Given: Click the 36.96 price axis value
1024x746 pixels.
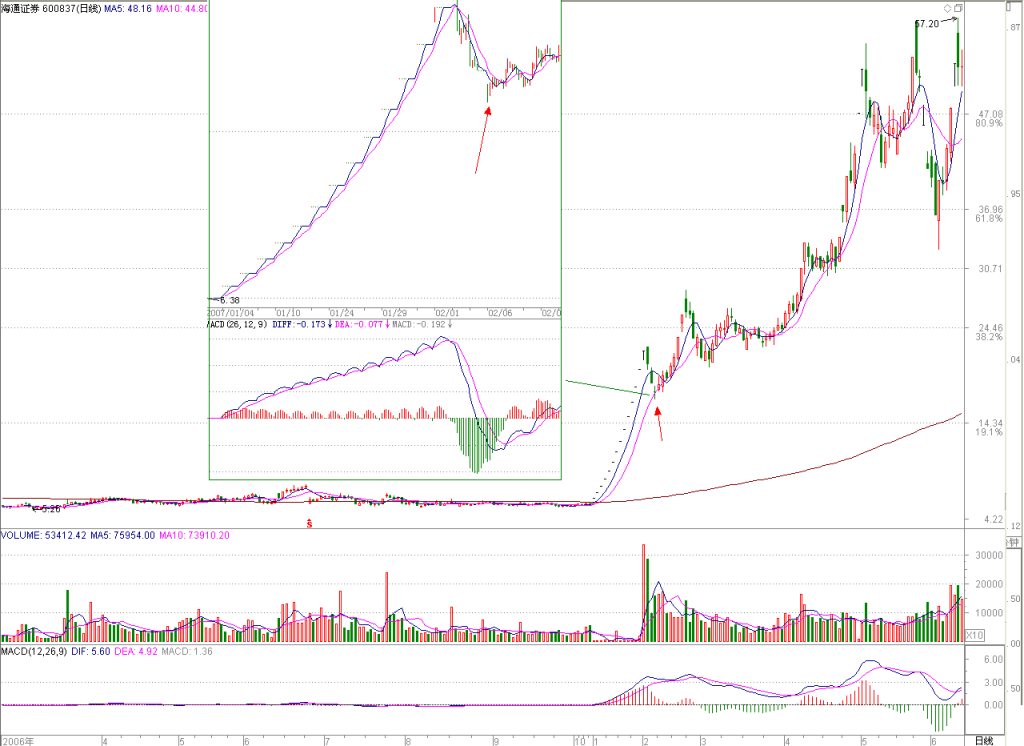Looking at the screenshot, I should [x=990, y=210].
